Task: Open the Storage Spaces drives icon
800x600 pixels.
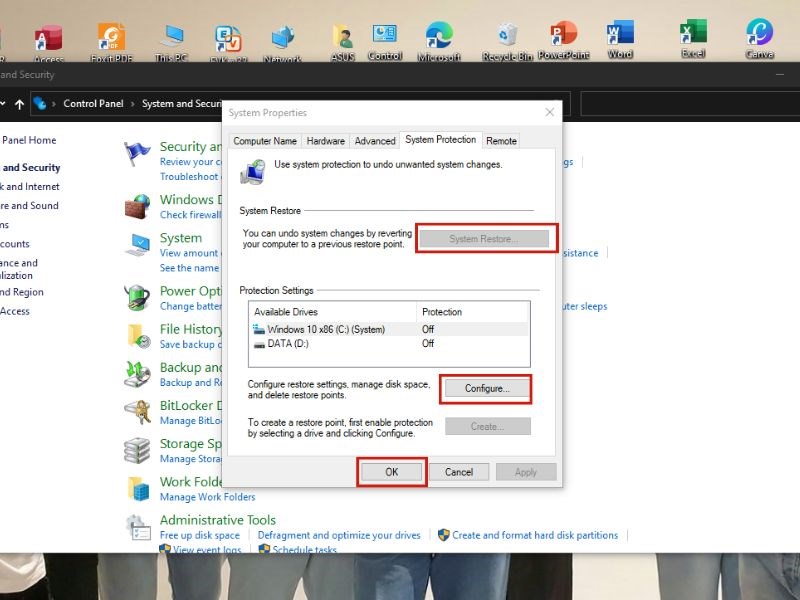Action: (x=136, y=450)
